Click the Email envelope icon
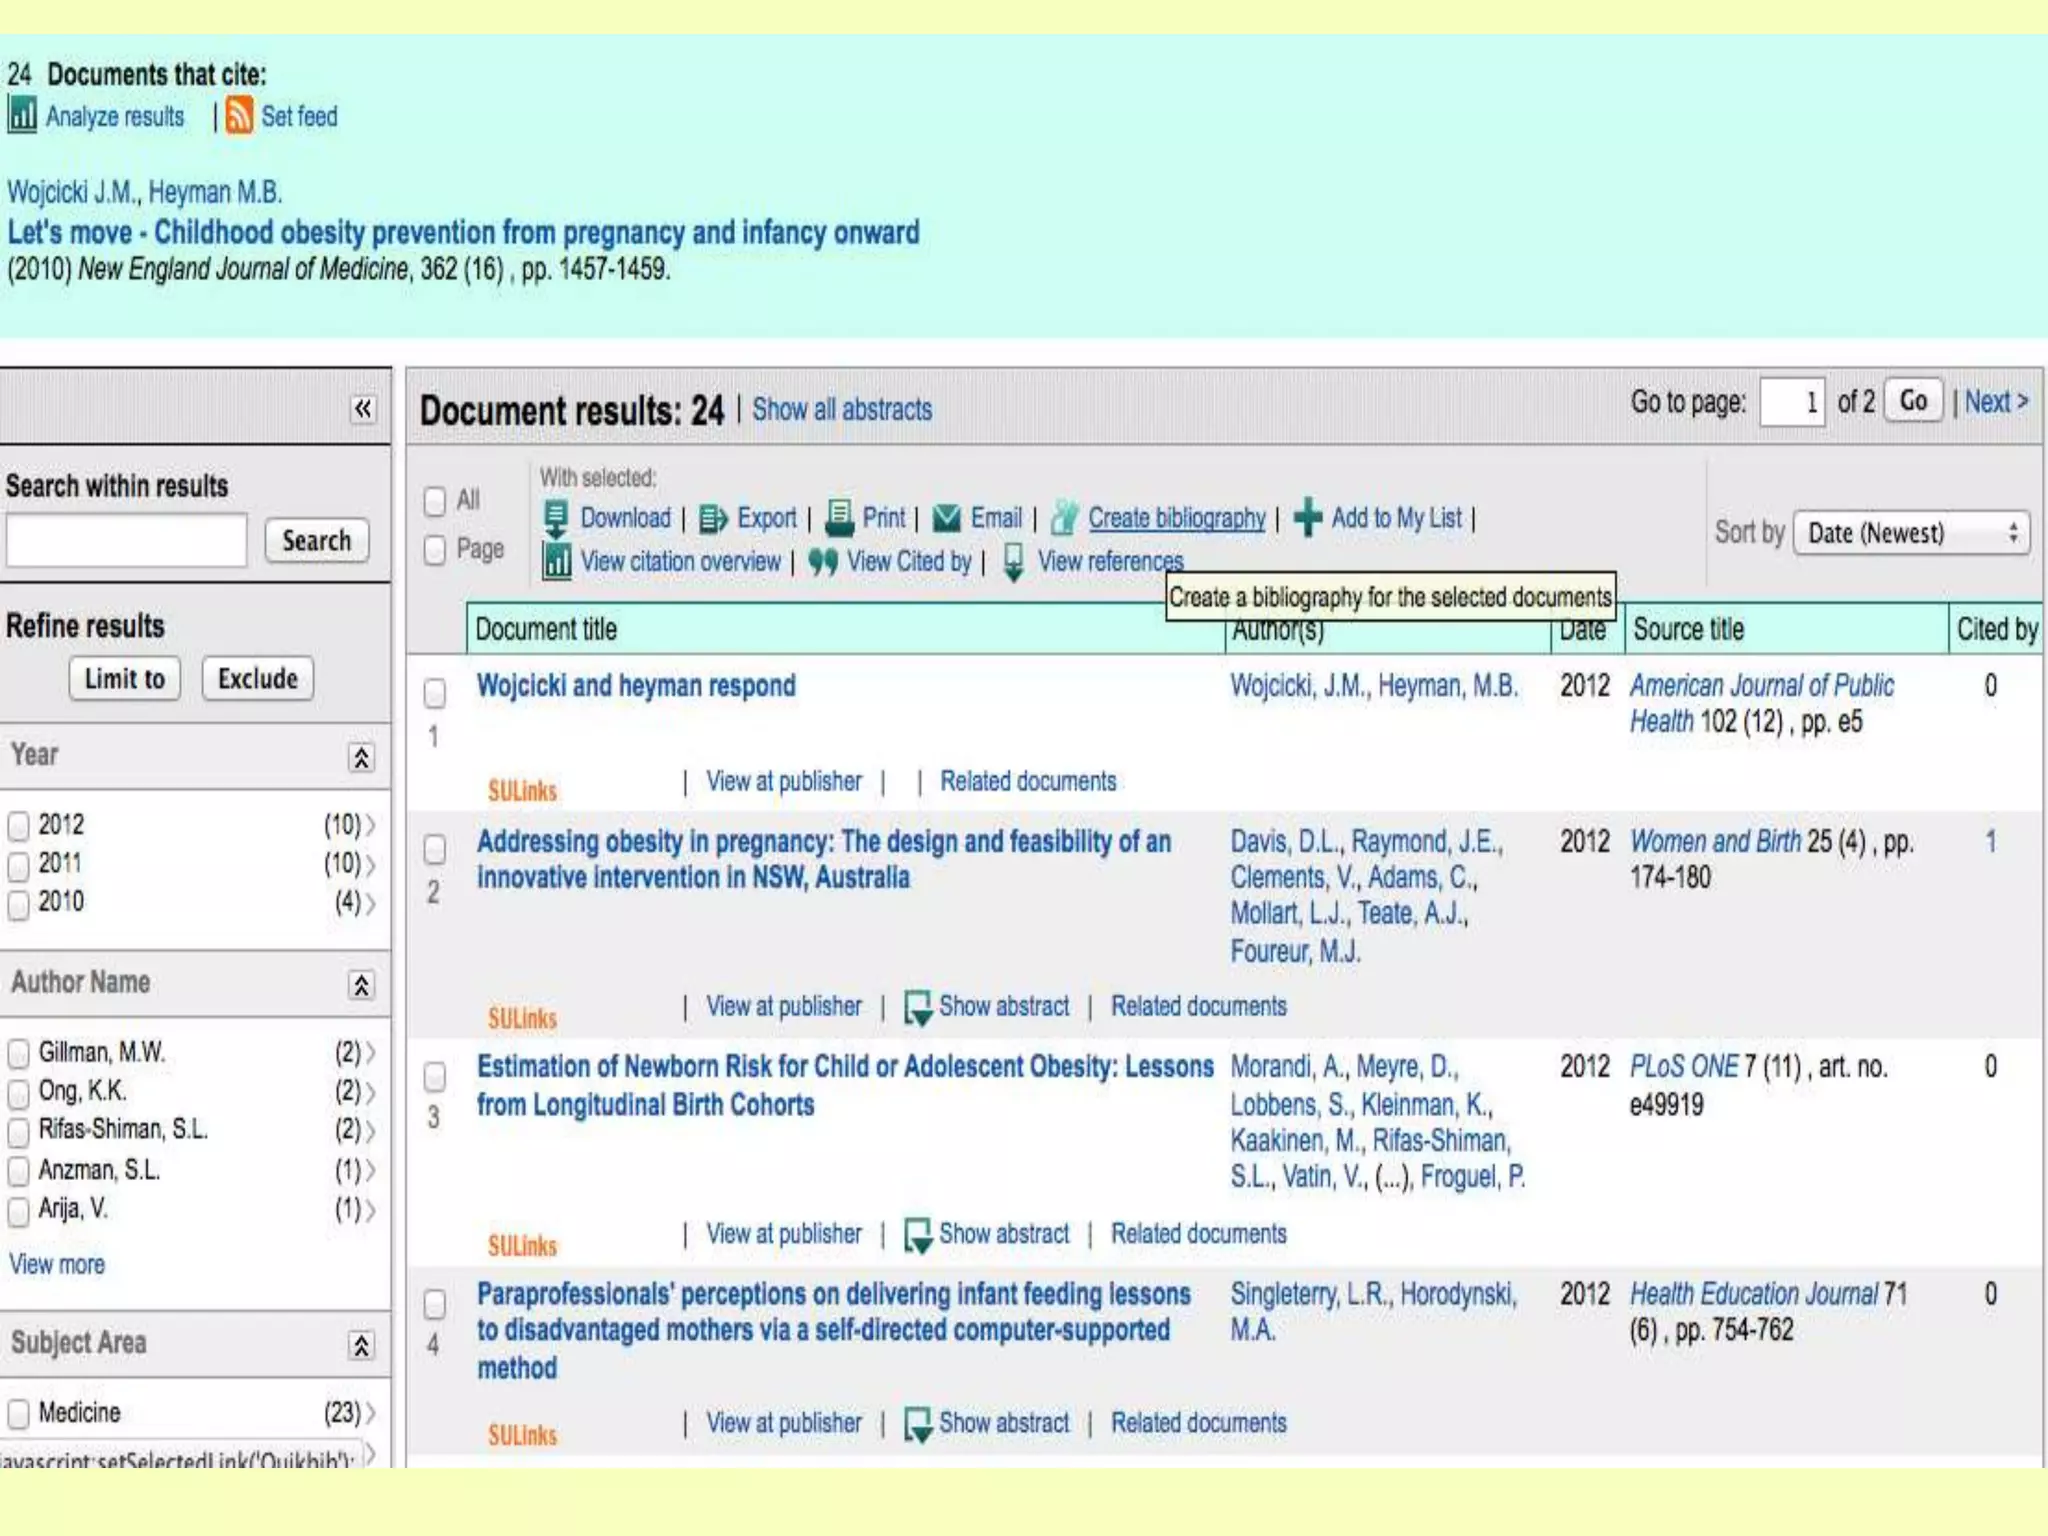Screen dimensions: 2048x1536 946,518
